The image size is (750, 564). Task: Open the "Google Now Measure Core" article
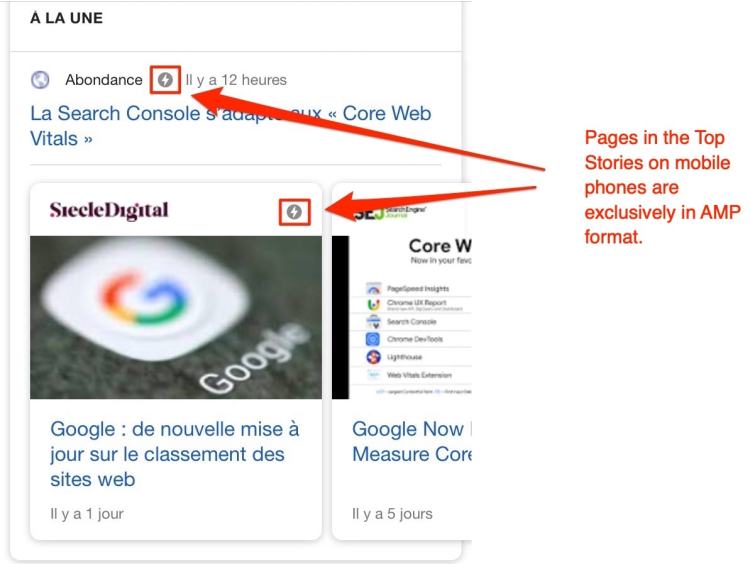point(412,442)
